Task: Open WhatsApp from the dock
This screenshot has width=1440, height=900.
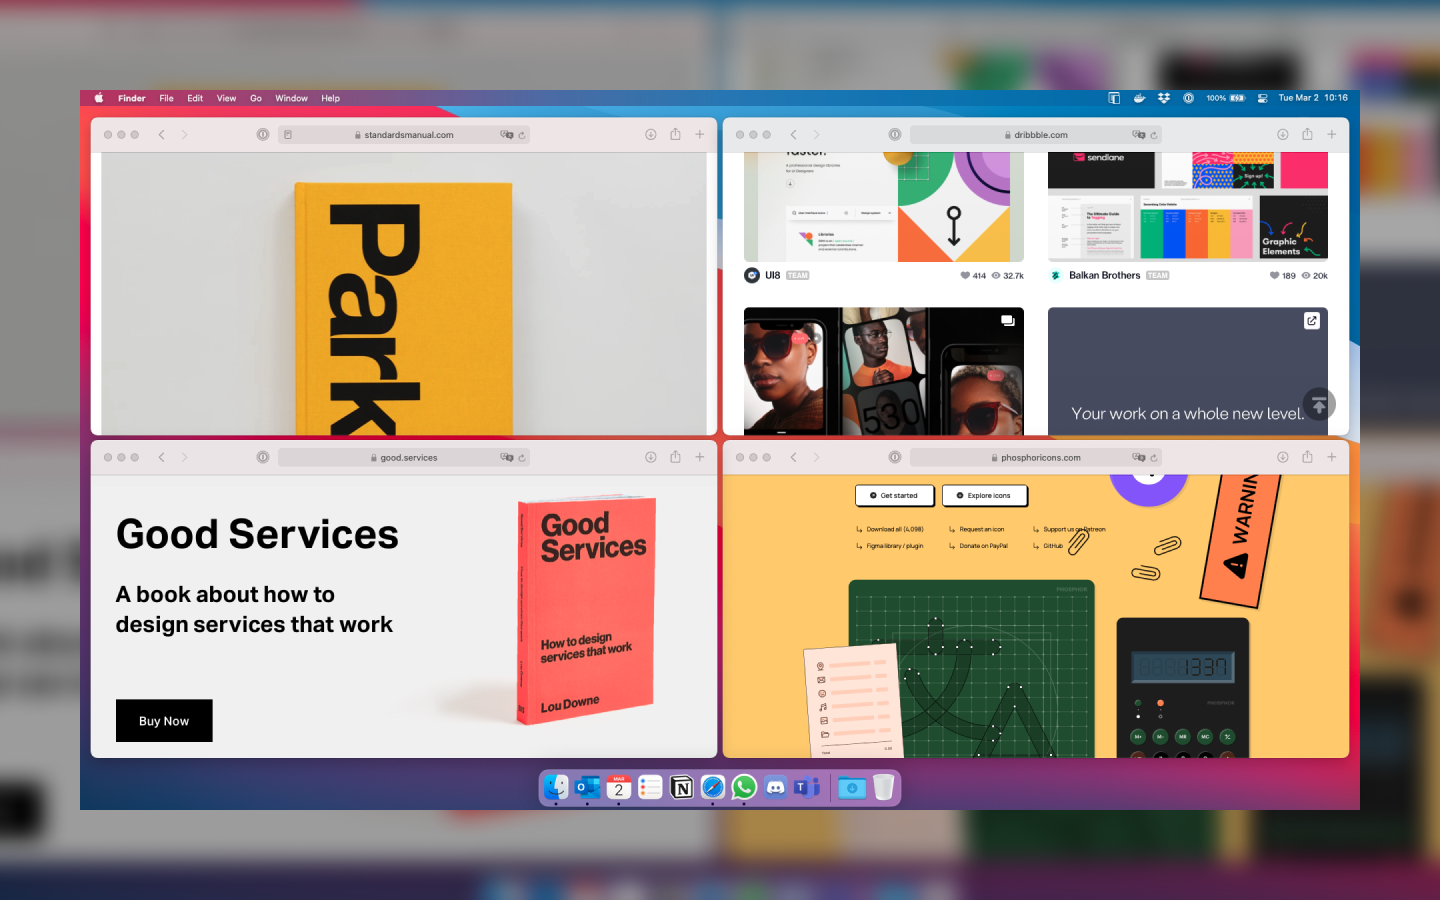Action: point(744,787)
